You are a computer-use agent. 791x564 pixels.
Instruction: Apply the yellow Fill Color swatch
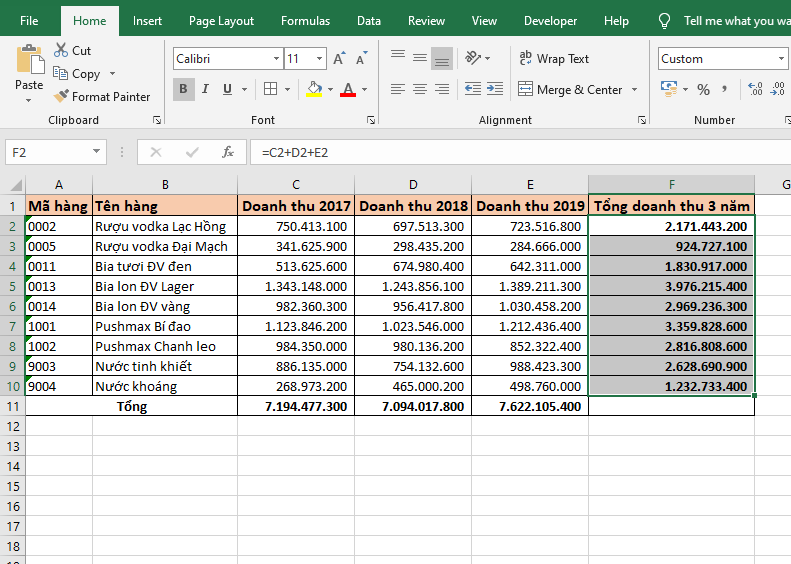[x=314, y=90]
